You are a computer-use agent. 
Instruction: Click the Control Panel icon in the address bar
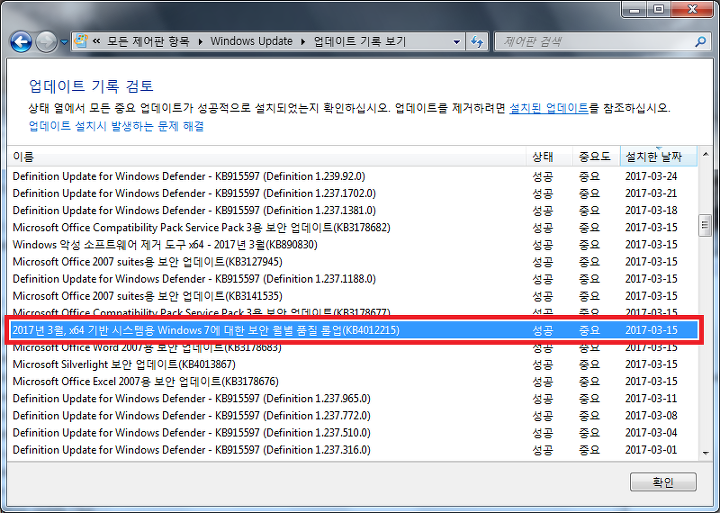pos(81,41)
